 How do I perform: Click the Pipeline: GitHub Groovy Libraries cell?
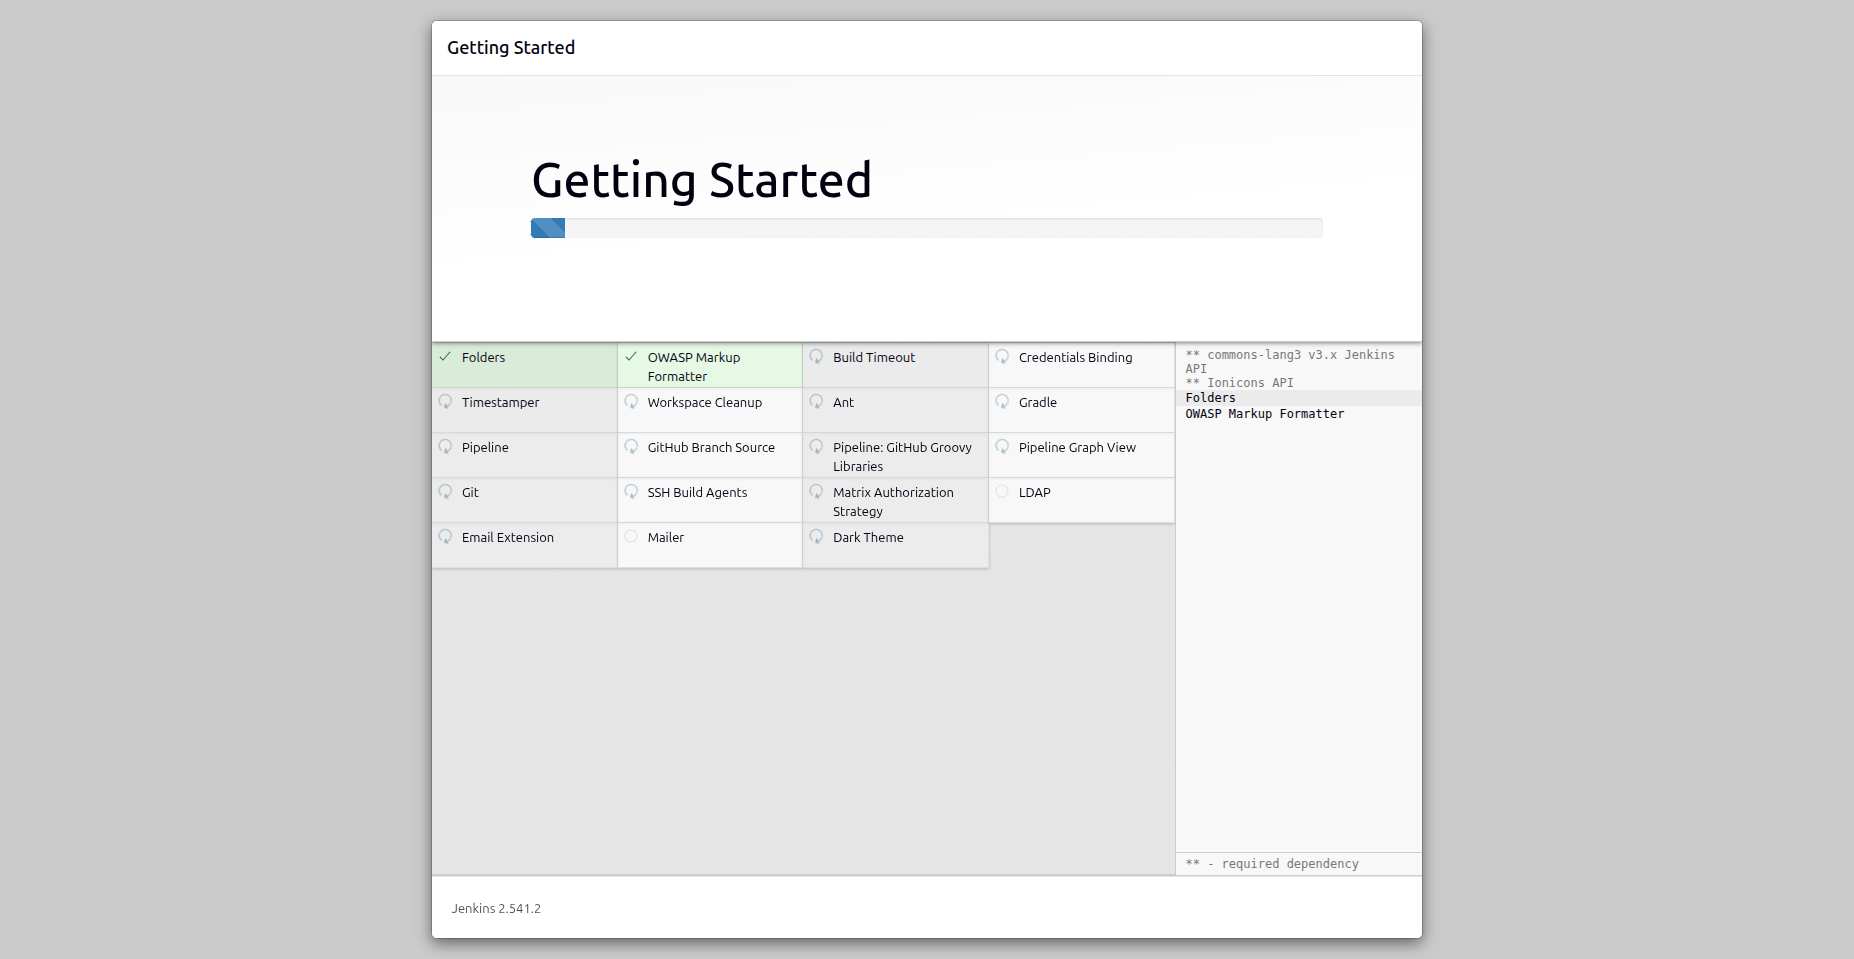pos(895,456)
